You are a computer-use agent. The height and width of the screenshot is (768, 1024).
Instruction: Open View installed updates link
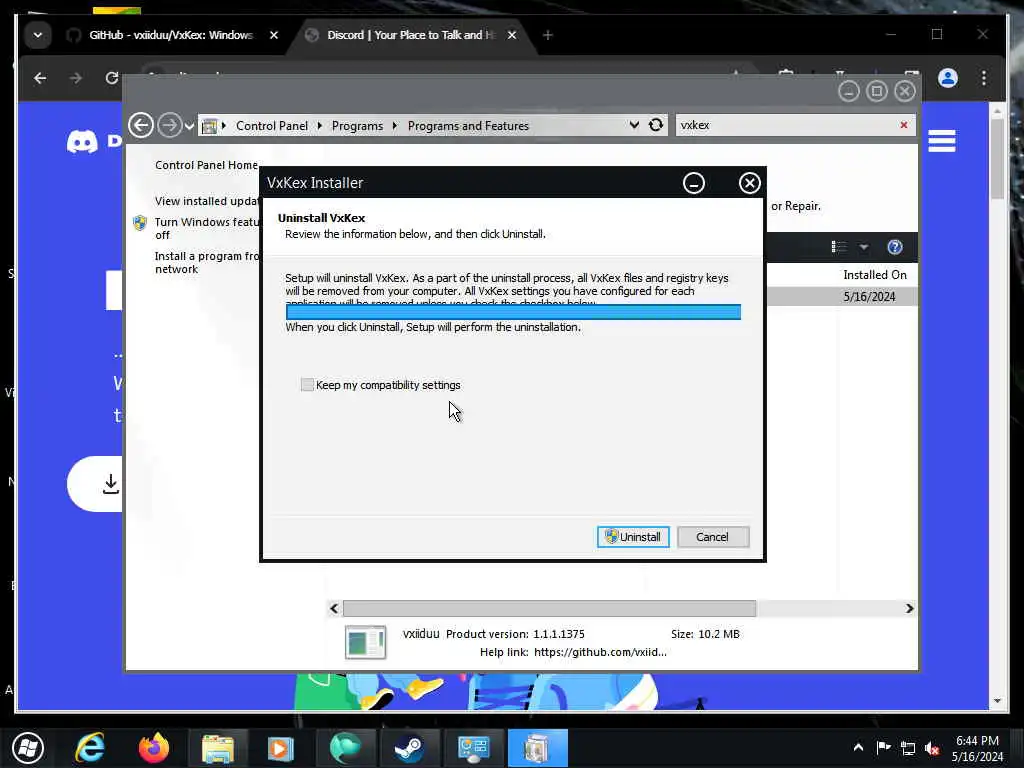click(207, 201)
